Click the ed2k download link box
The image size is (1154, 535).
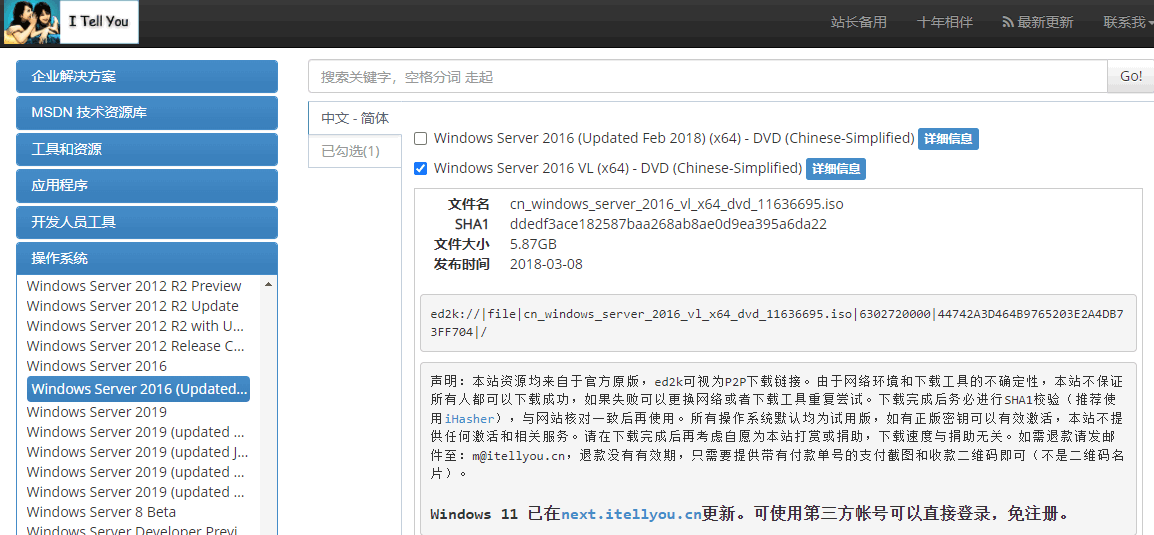(x=778, y=323)
